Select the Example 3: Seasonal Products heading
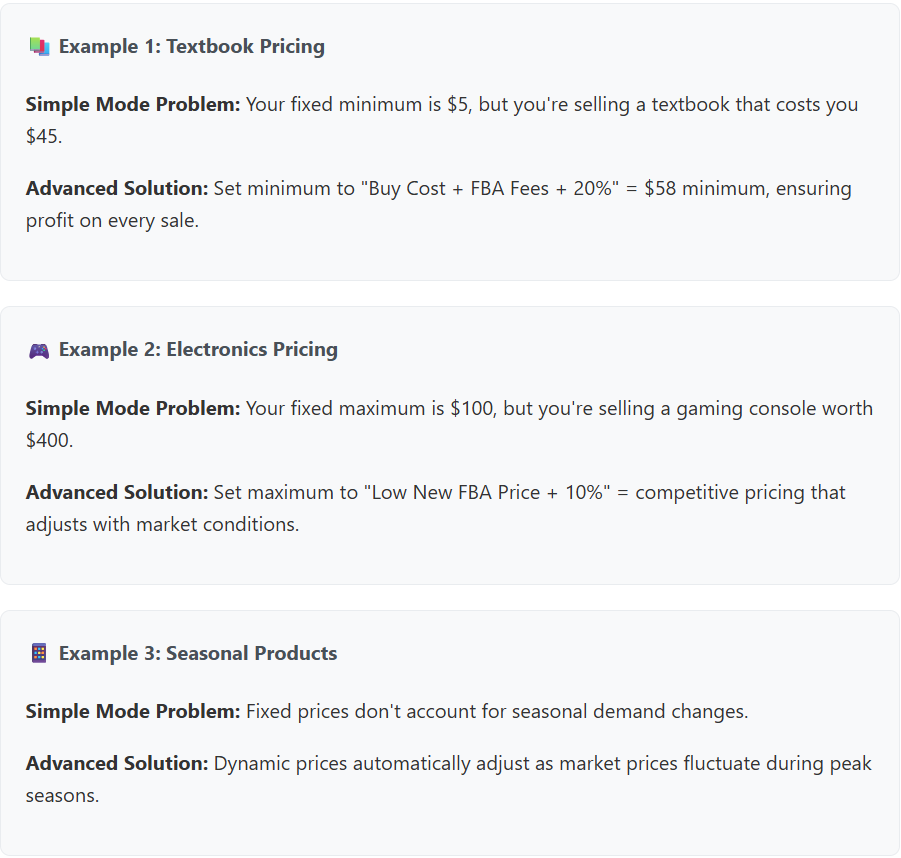The width and height of the screenshot is (901, 858). tap(198, 653)
